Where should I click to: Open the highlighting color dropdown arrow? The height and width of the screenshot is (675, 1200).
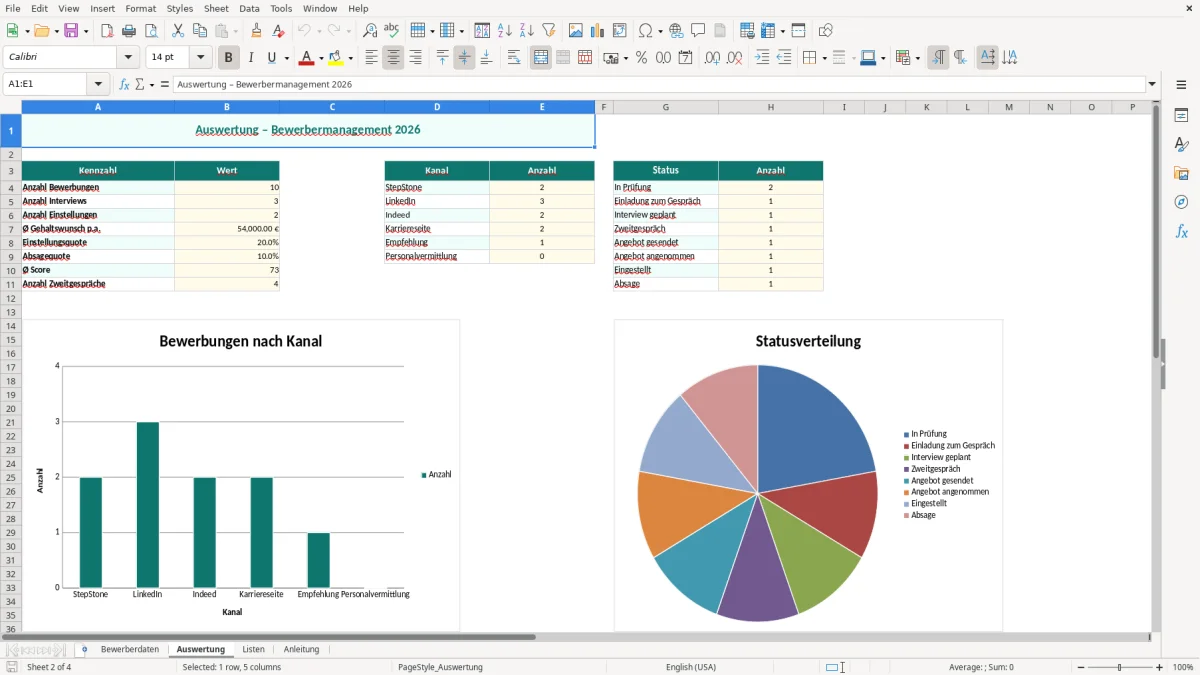[x=350, y=58]
